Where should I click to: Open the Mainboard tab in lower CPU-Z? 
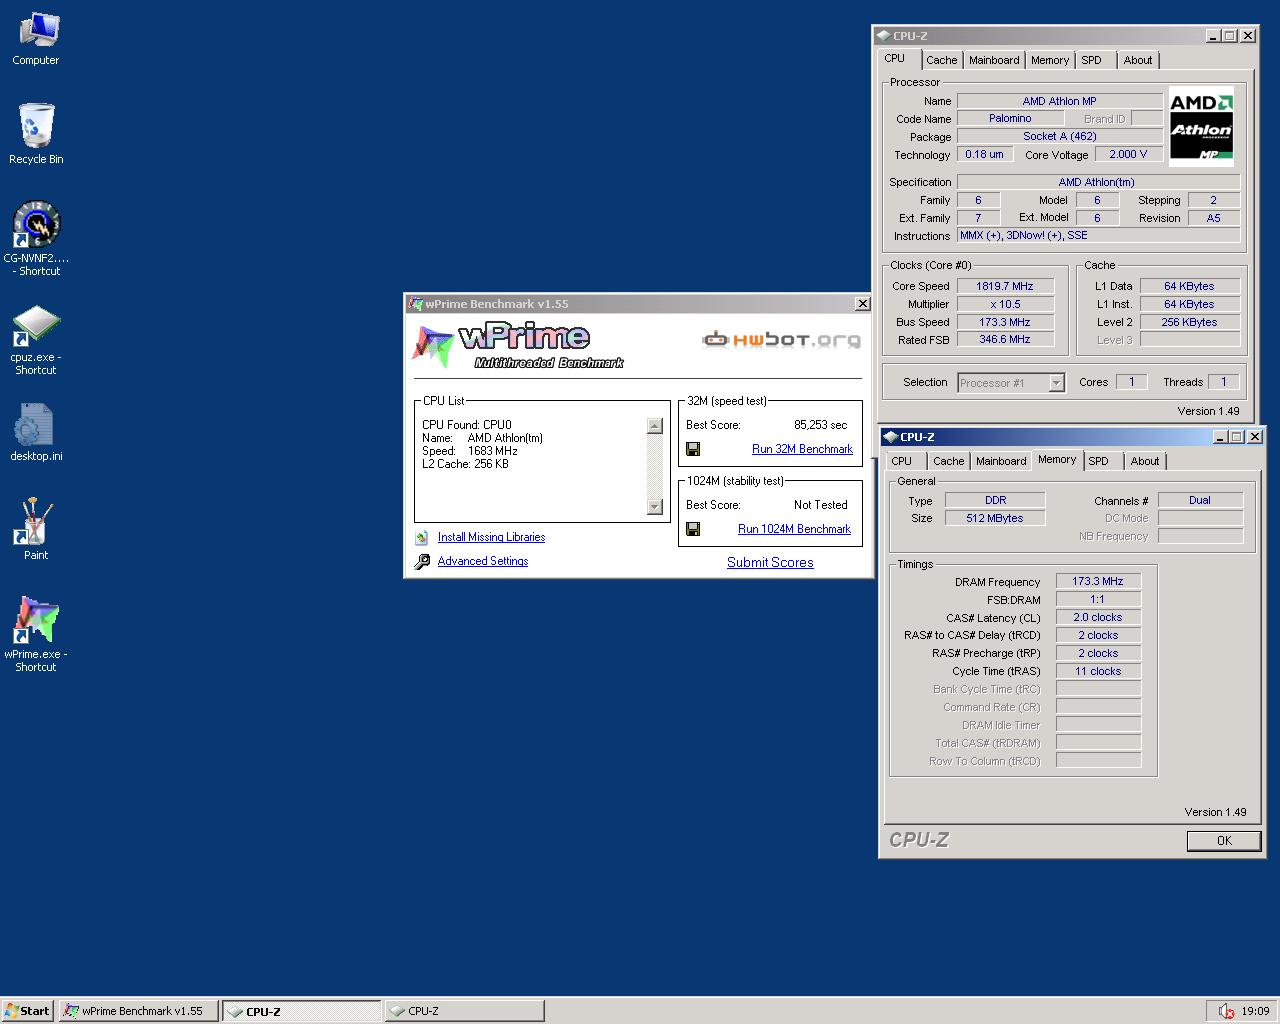[1001, 461]
